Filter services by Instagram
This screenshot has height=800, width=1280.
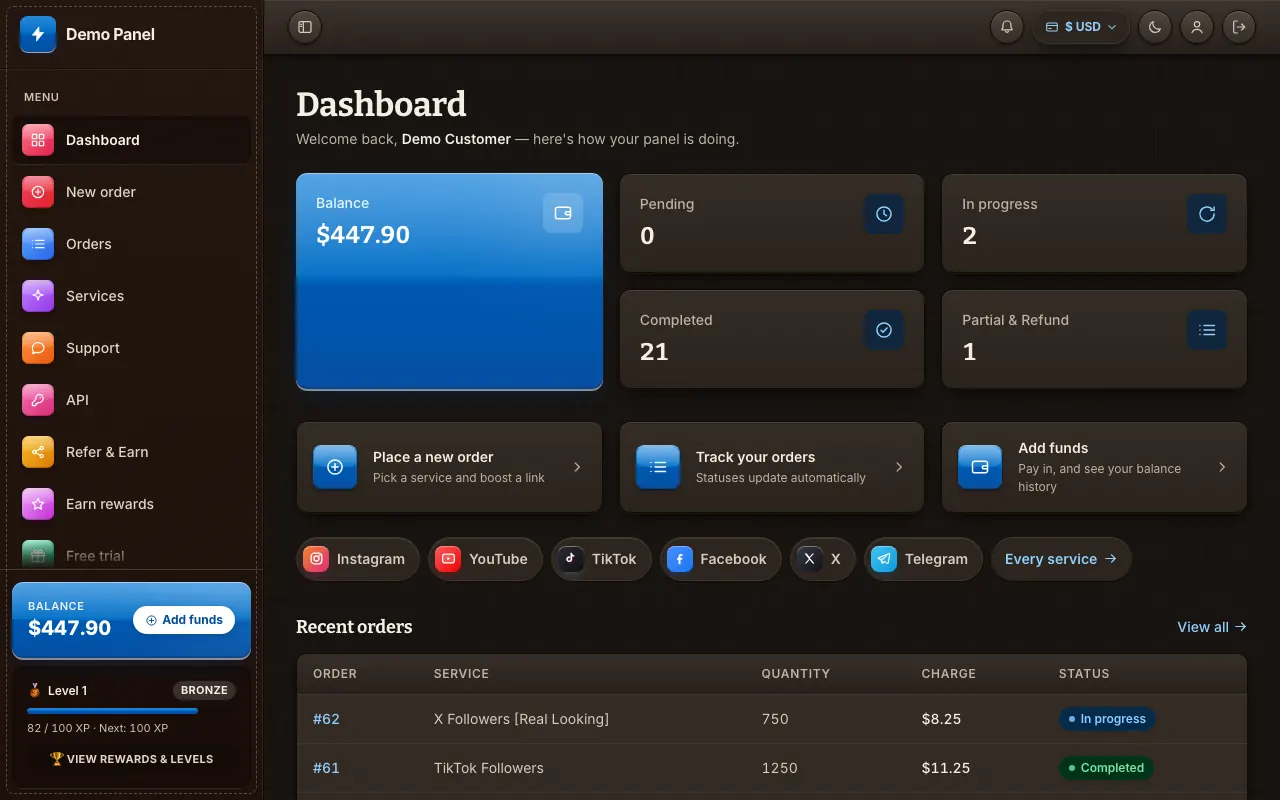357,559
